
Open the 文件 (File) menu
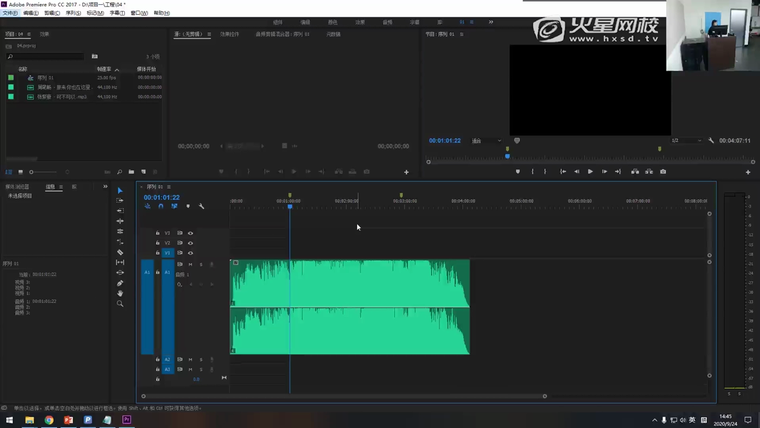coord(10,13)
